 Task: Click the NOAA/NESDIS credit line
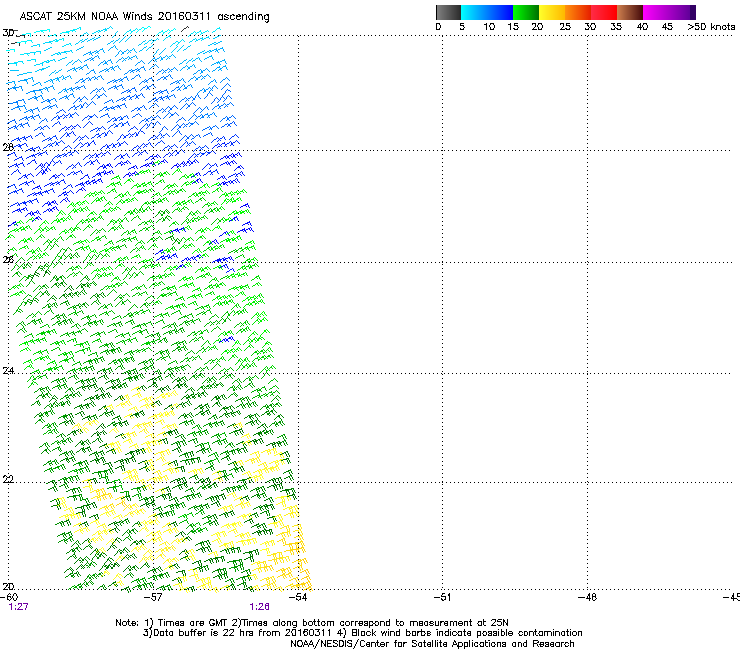pos(432,644)
